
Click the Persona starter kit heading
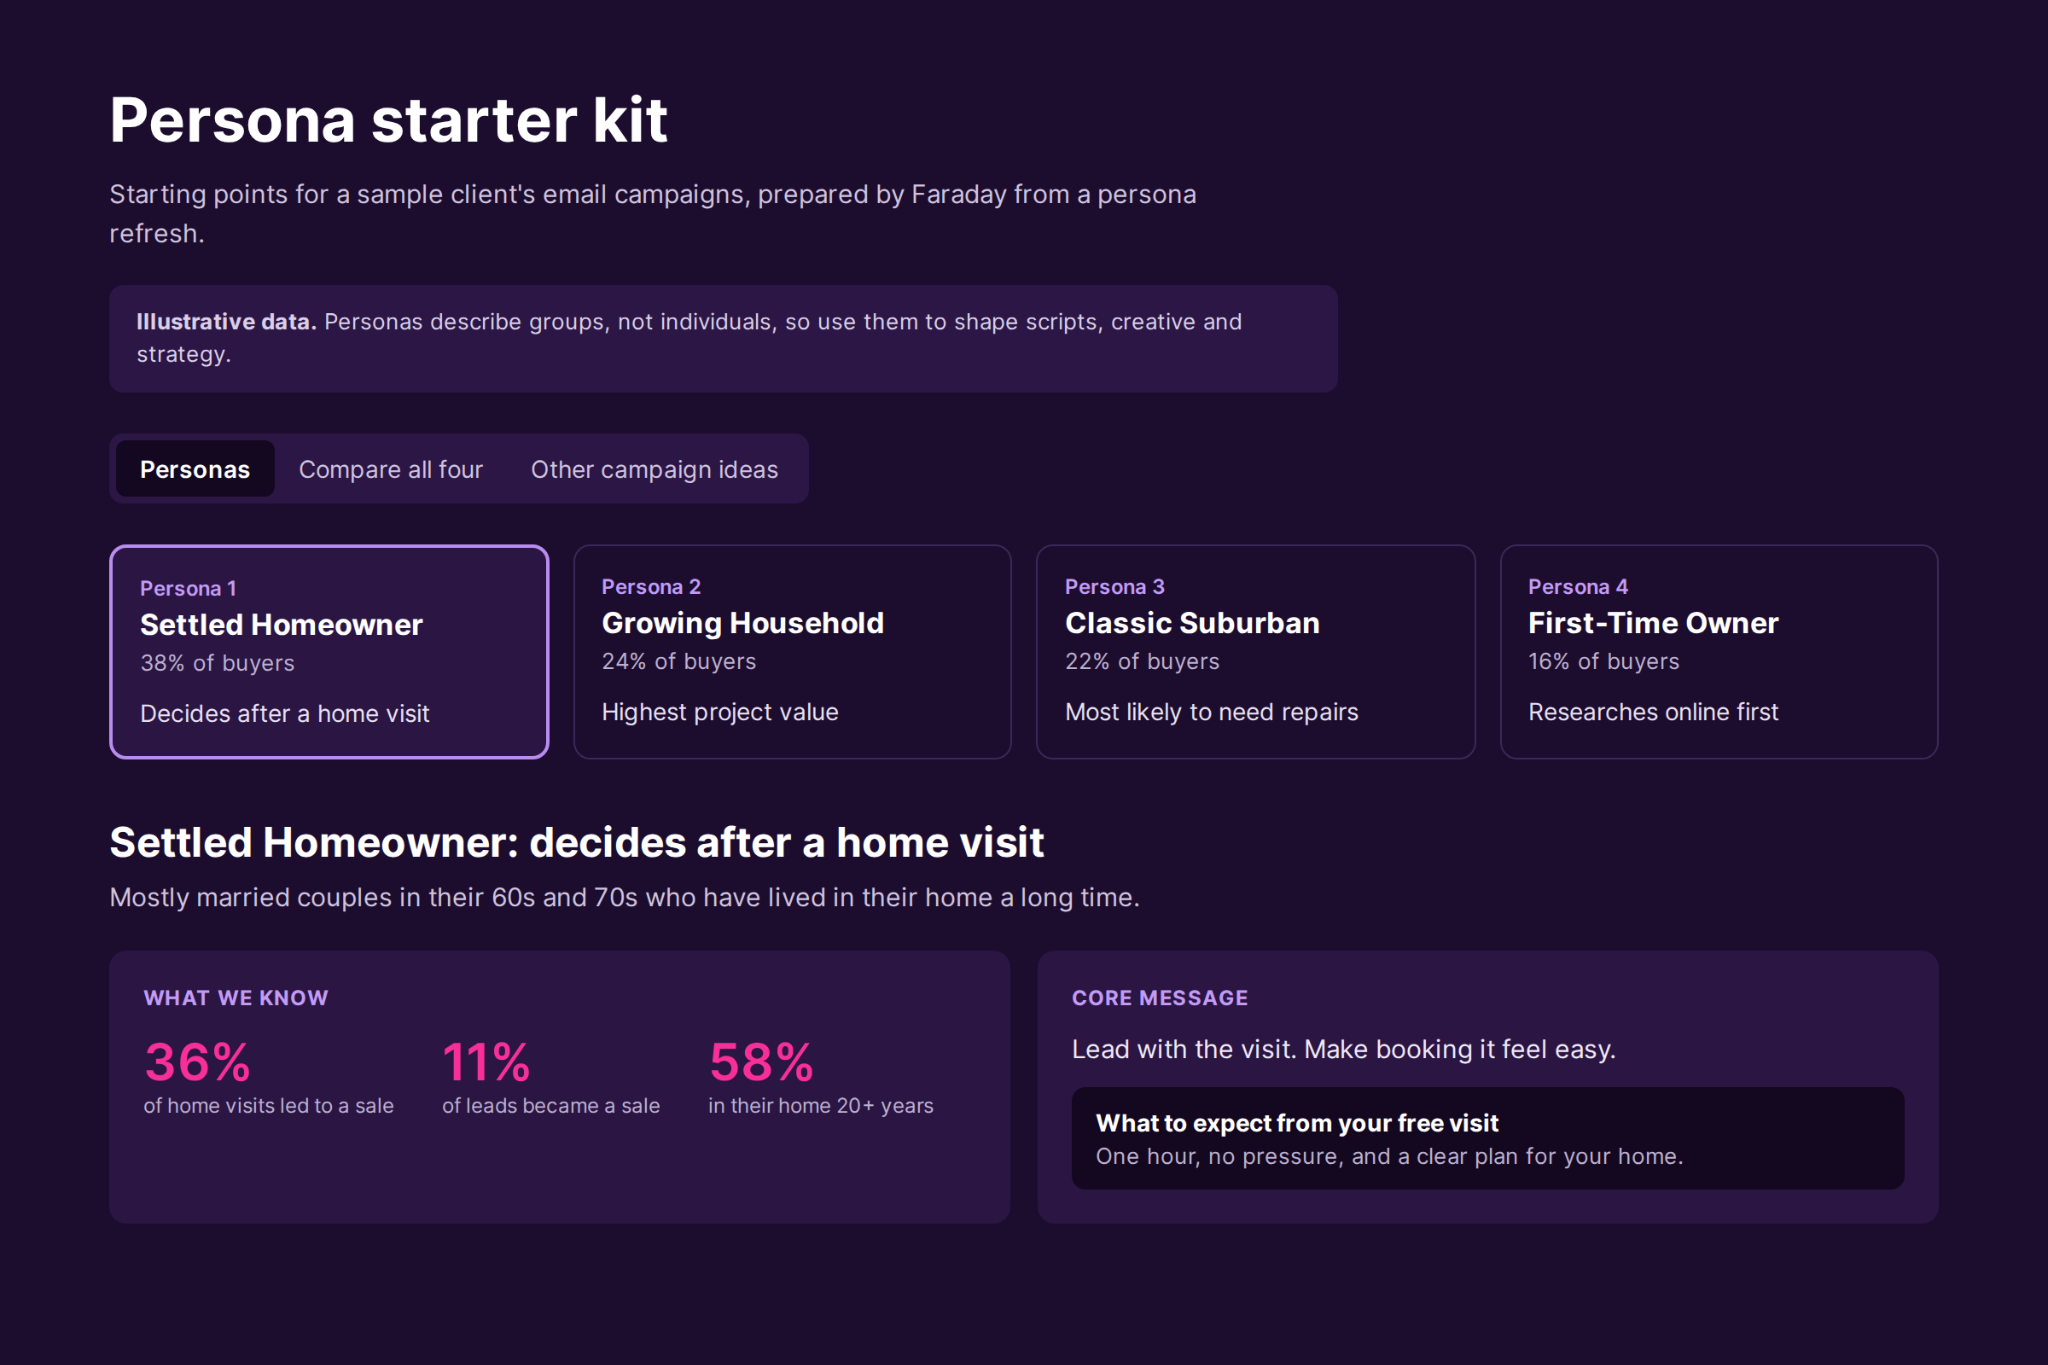coord(388,120)
